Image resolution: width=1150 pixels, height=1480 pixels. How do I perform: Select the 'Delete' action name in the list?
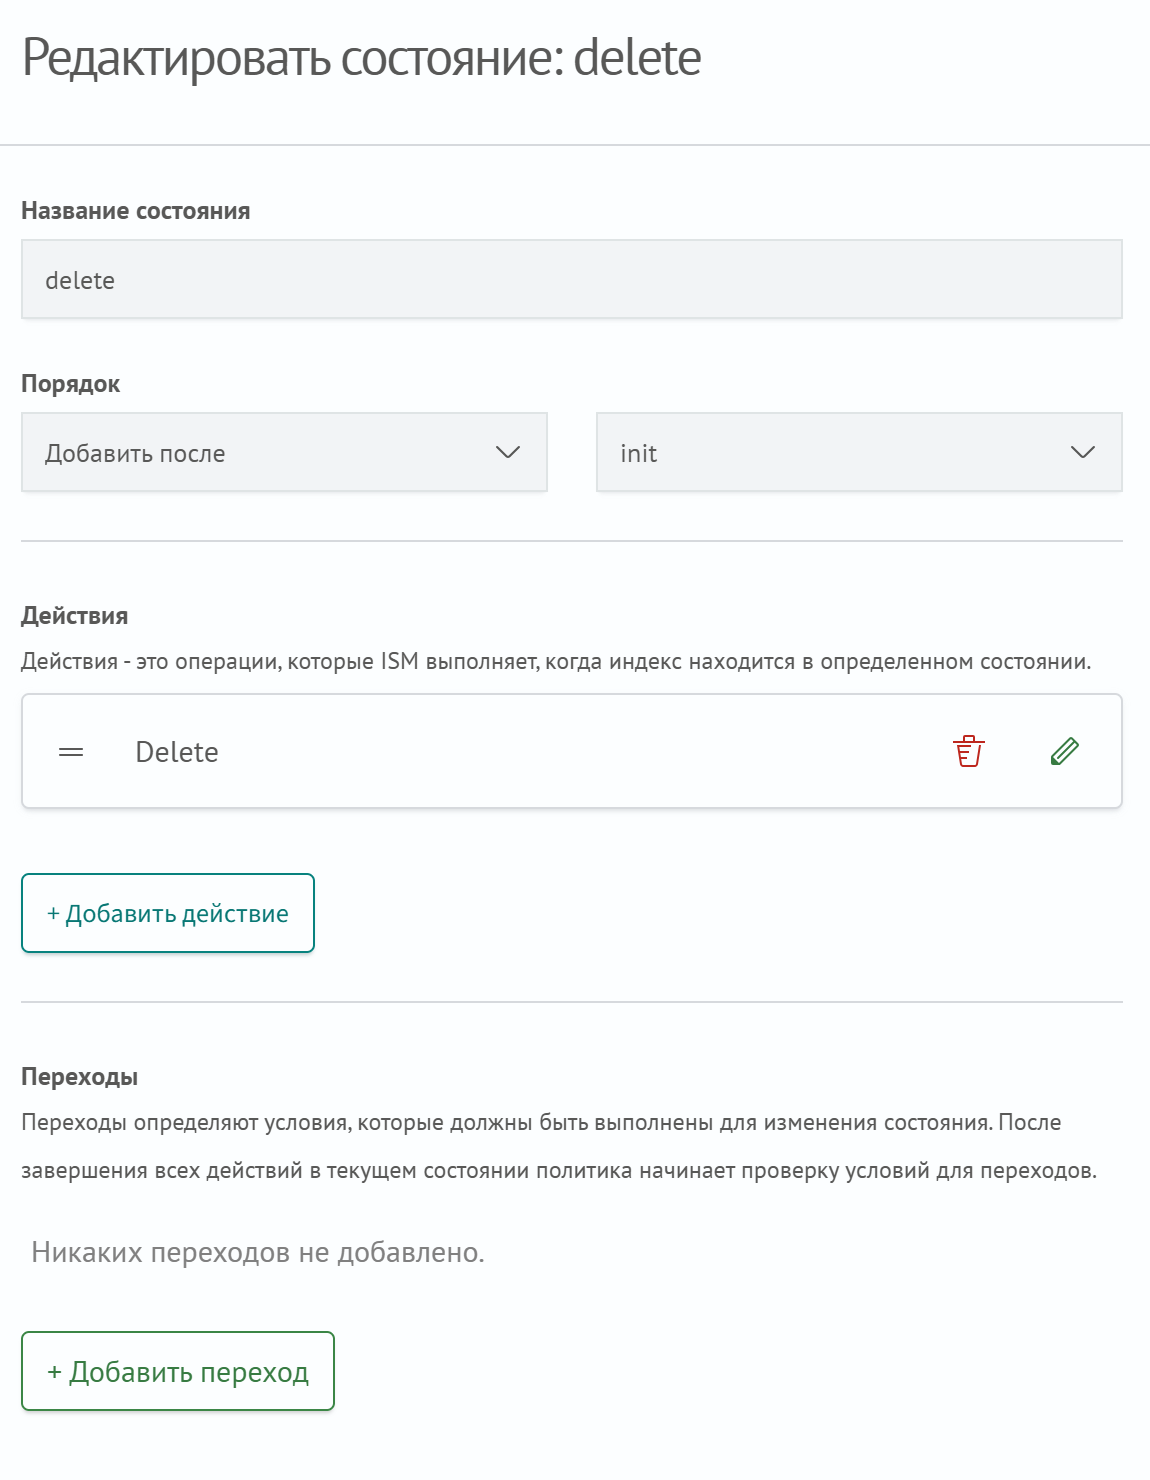click(177, 752)
